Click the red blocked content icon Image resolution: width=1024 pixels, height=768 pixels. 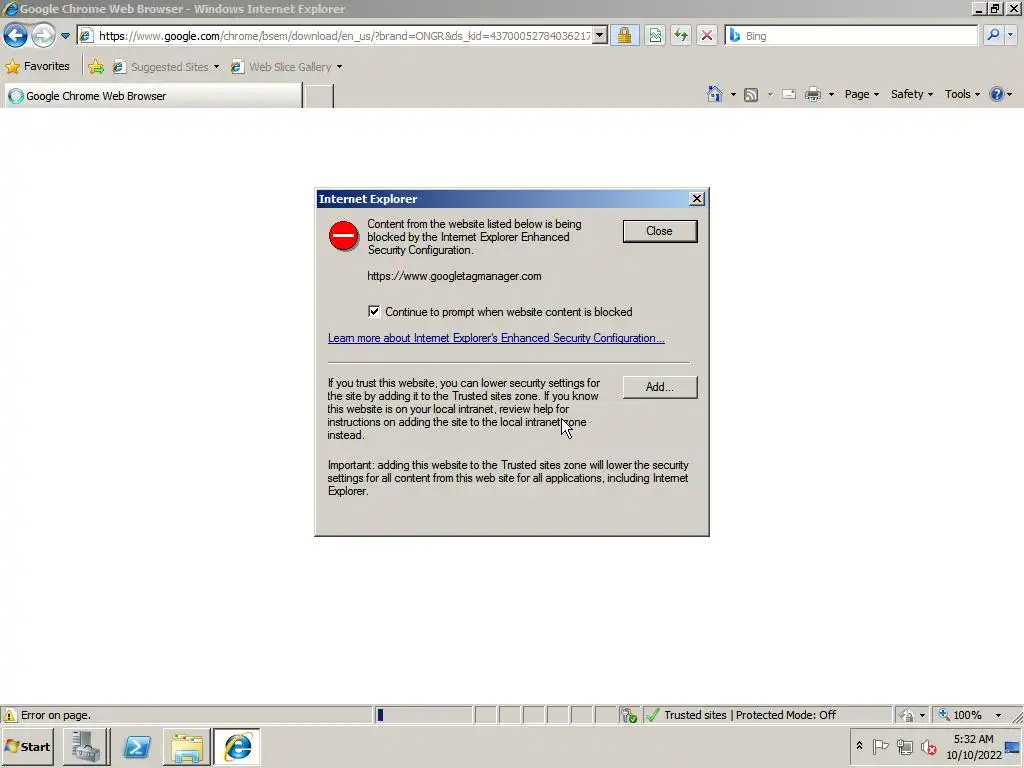coord(344,236)
